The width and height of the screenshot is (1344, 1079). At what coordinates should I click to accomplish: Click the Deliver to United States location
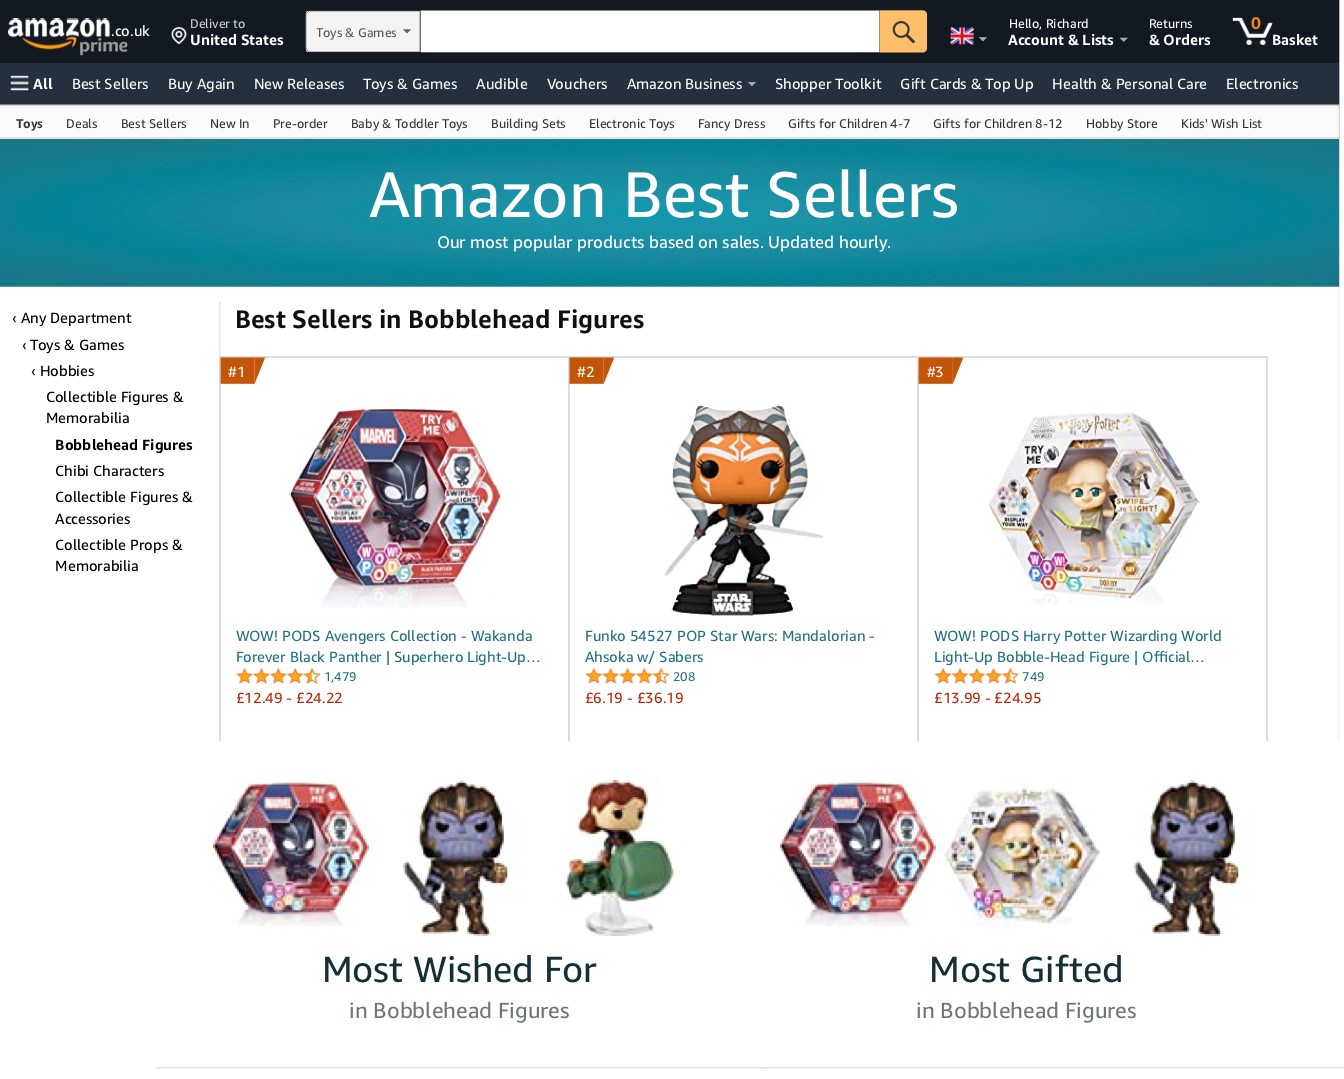[x=227, y=32]
